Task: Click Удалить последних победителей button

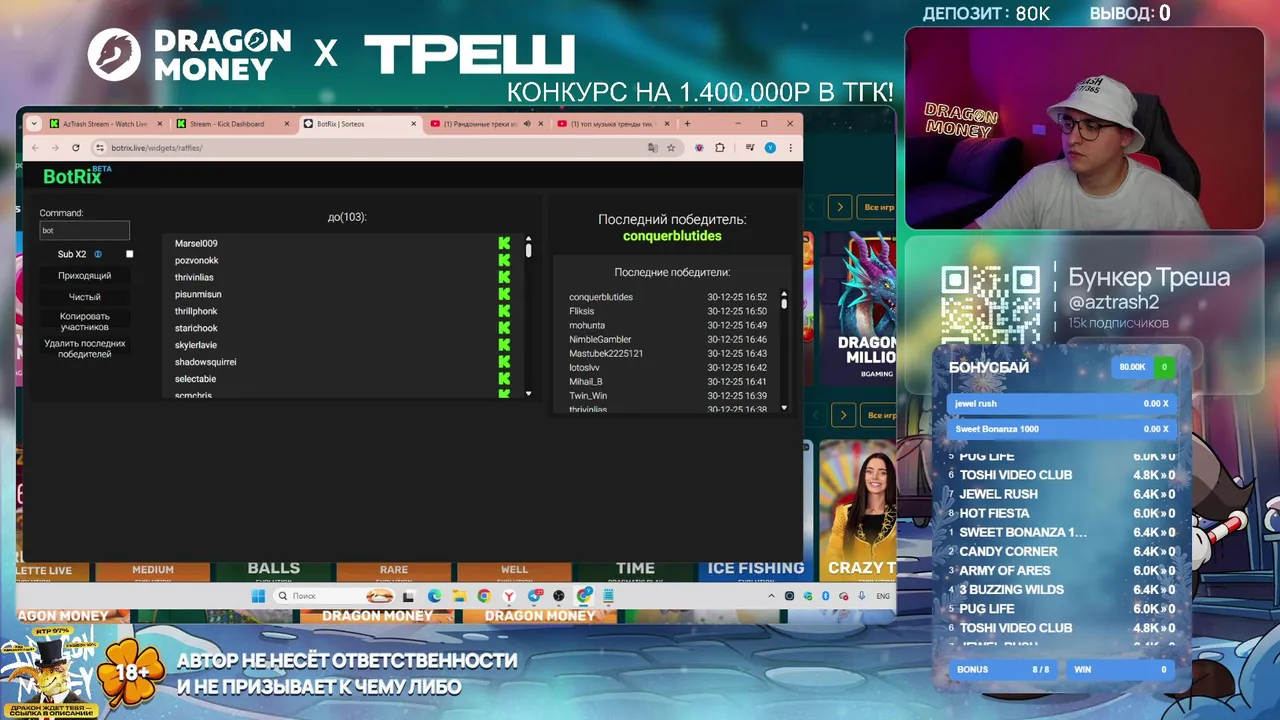Action: pyautogui.click(x=85, y=348)
